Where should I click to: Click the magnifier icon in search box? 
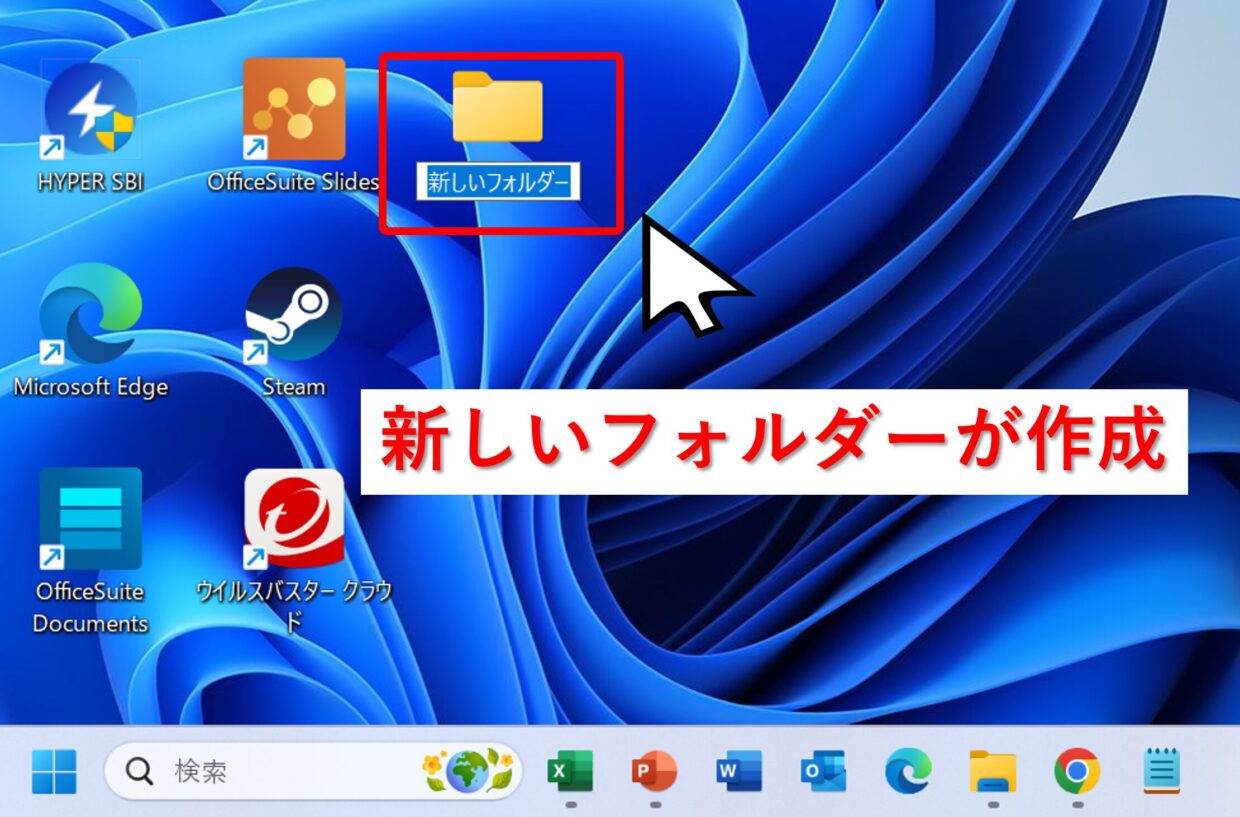click(140, 771)
